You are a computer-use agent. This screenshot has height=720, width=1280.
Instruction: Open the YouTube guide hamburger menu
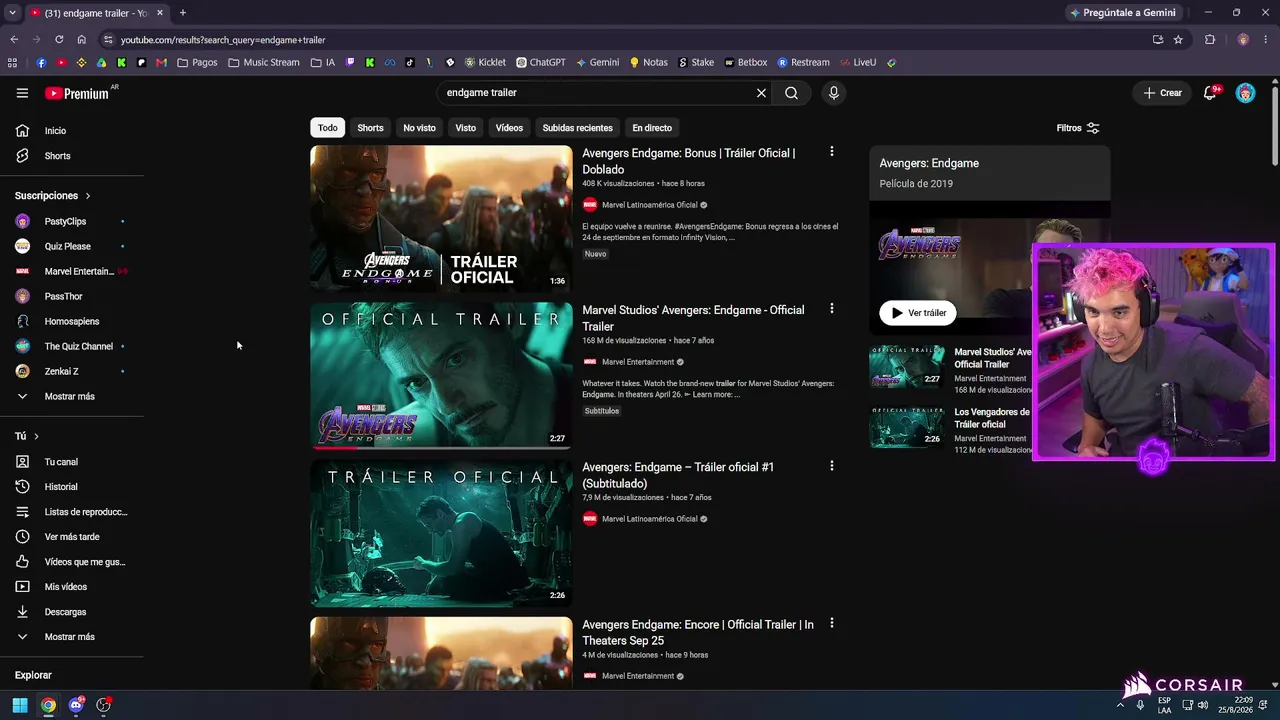[x=22, y=93]
